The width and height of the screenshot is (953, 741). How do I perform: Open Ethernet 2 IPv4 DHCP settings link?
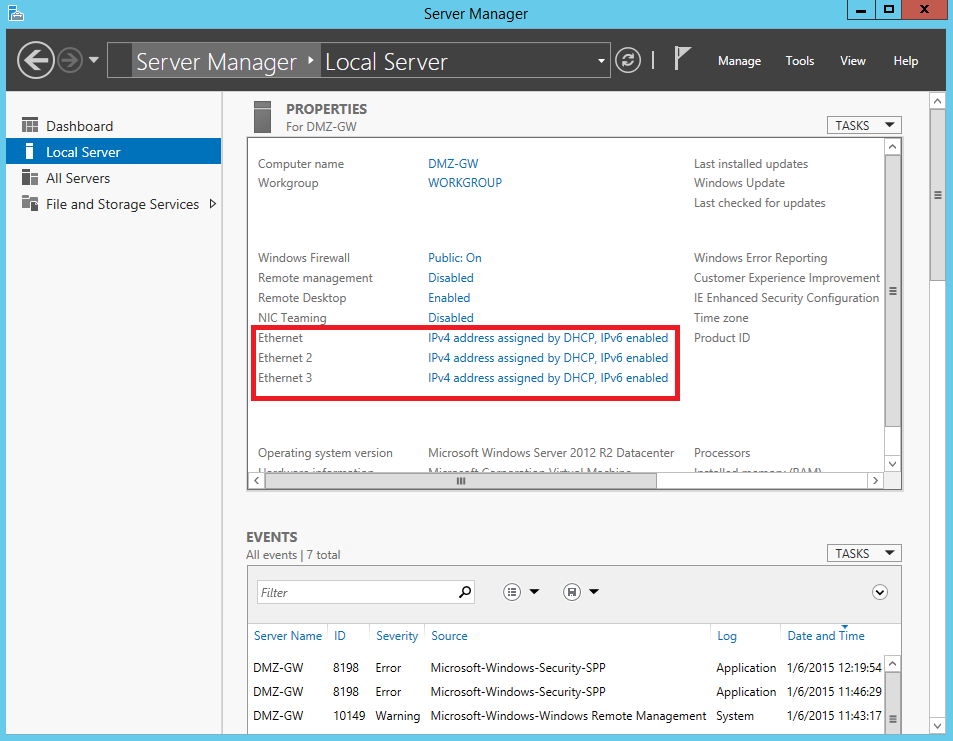pyautogui.click(x=548, y=357)
